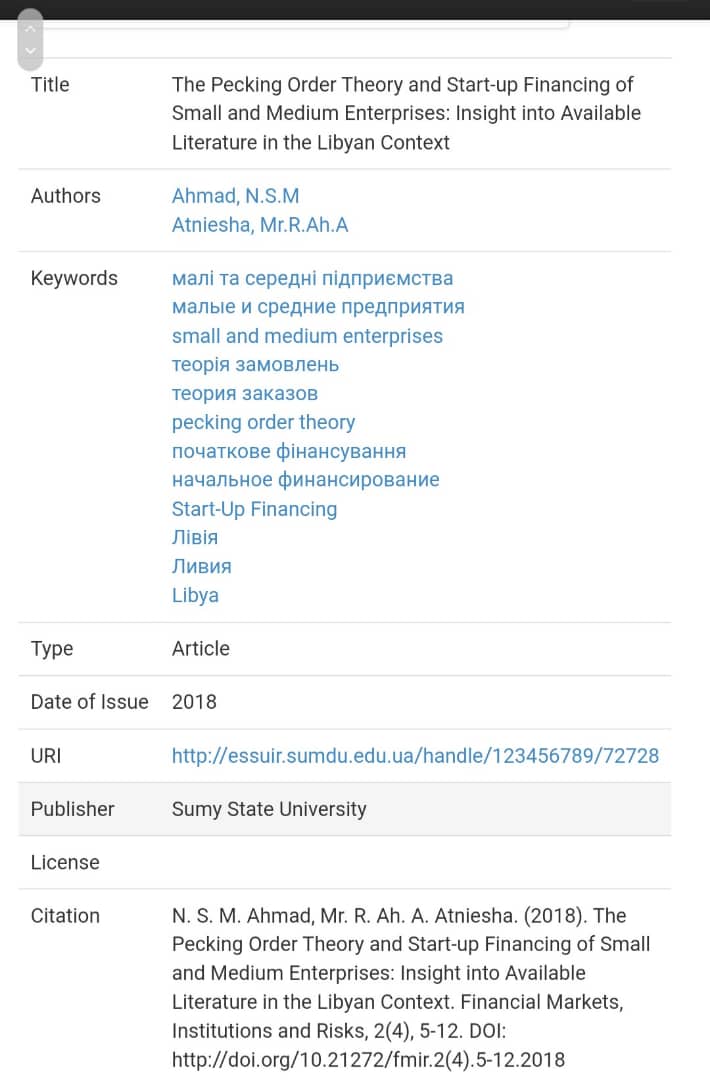Follow the essuir.sumdu.edu.ua handle URI
Viewport: 710px width, 1080px height.
415,756
